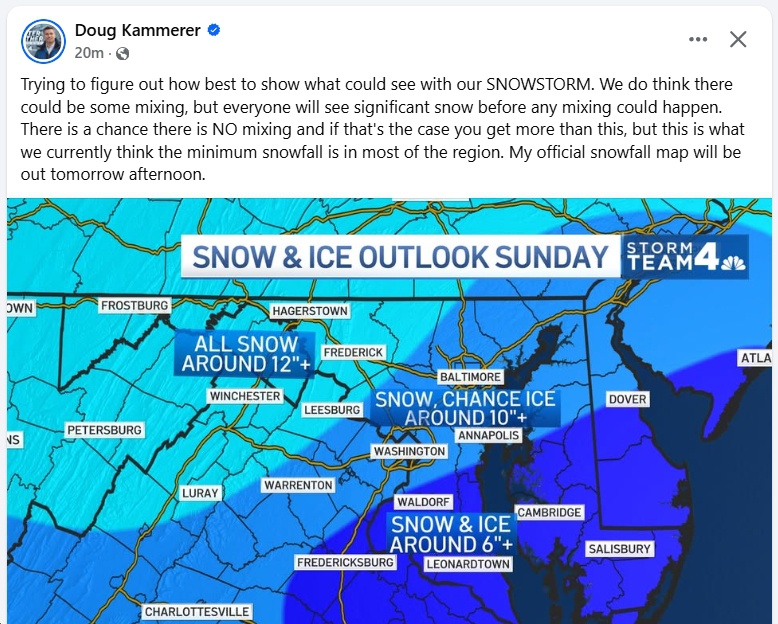
Task: Click the Snow, Chance Ice Around 10"+ label
Action: pos(465,408)
